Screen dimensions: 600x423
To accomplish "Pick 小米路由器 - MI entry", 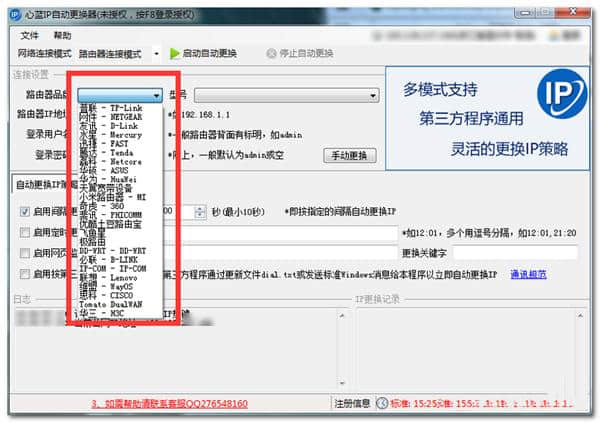I will point(112,197).
